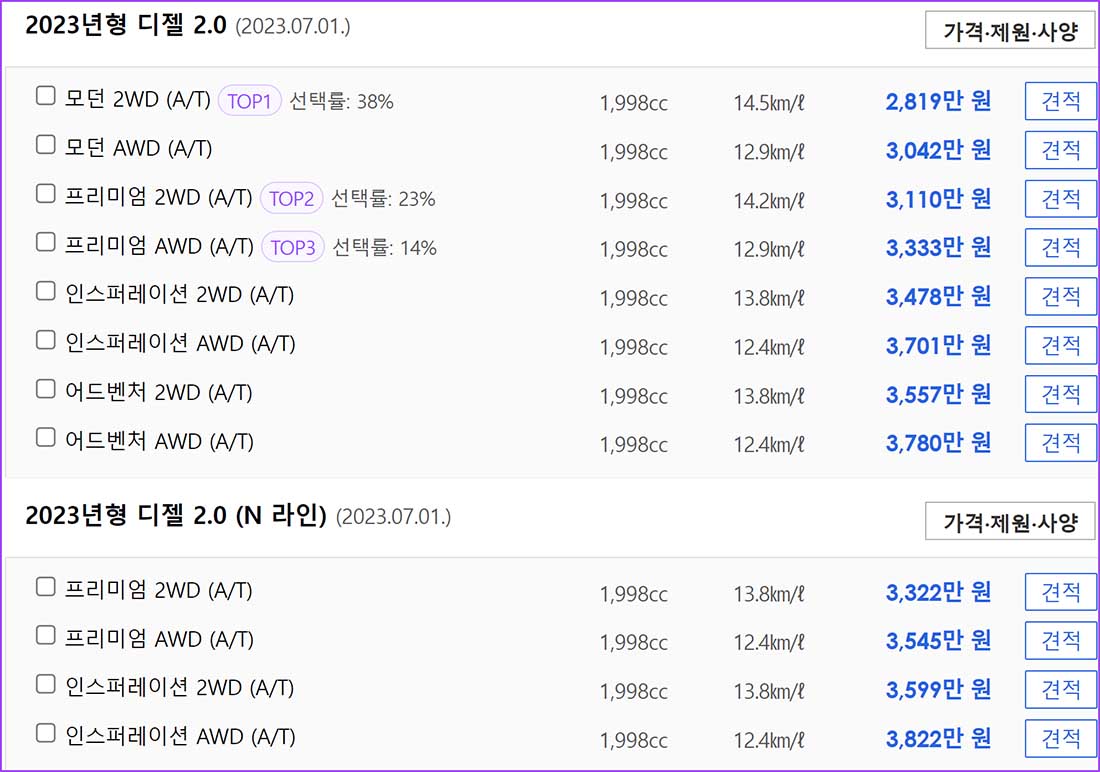
Task: Click the 14.2km/ℓ fuel economy value
Action: coord(769,201)
